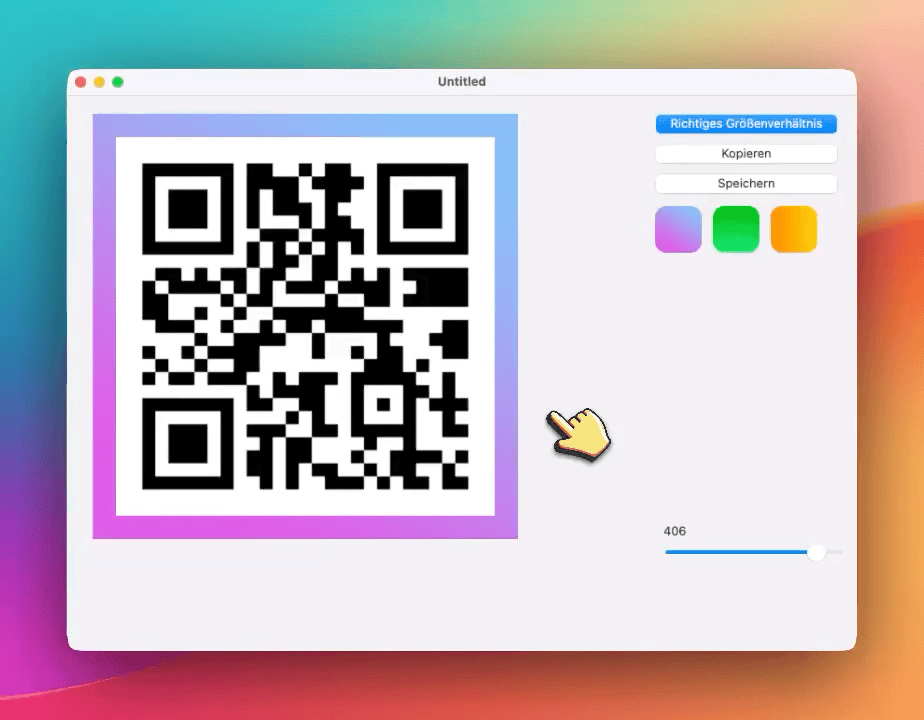Close the Untitled window with the red button
Image resolution: width=924 pixels, height=720 pixels.
point(81,82)
